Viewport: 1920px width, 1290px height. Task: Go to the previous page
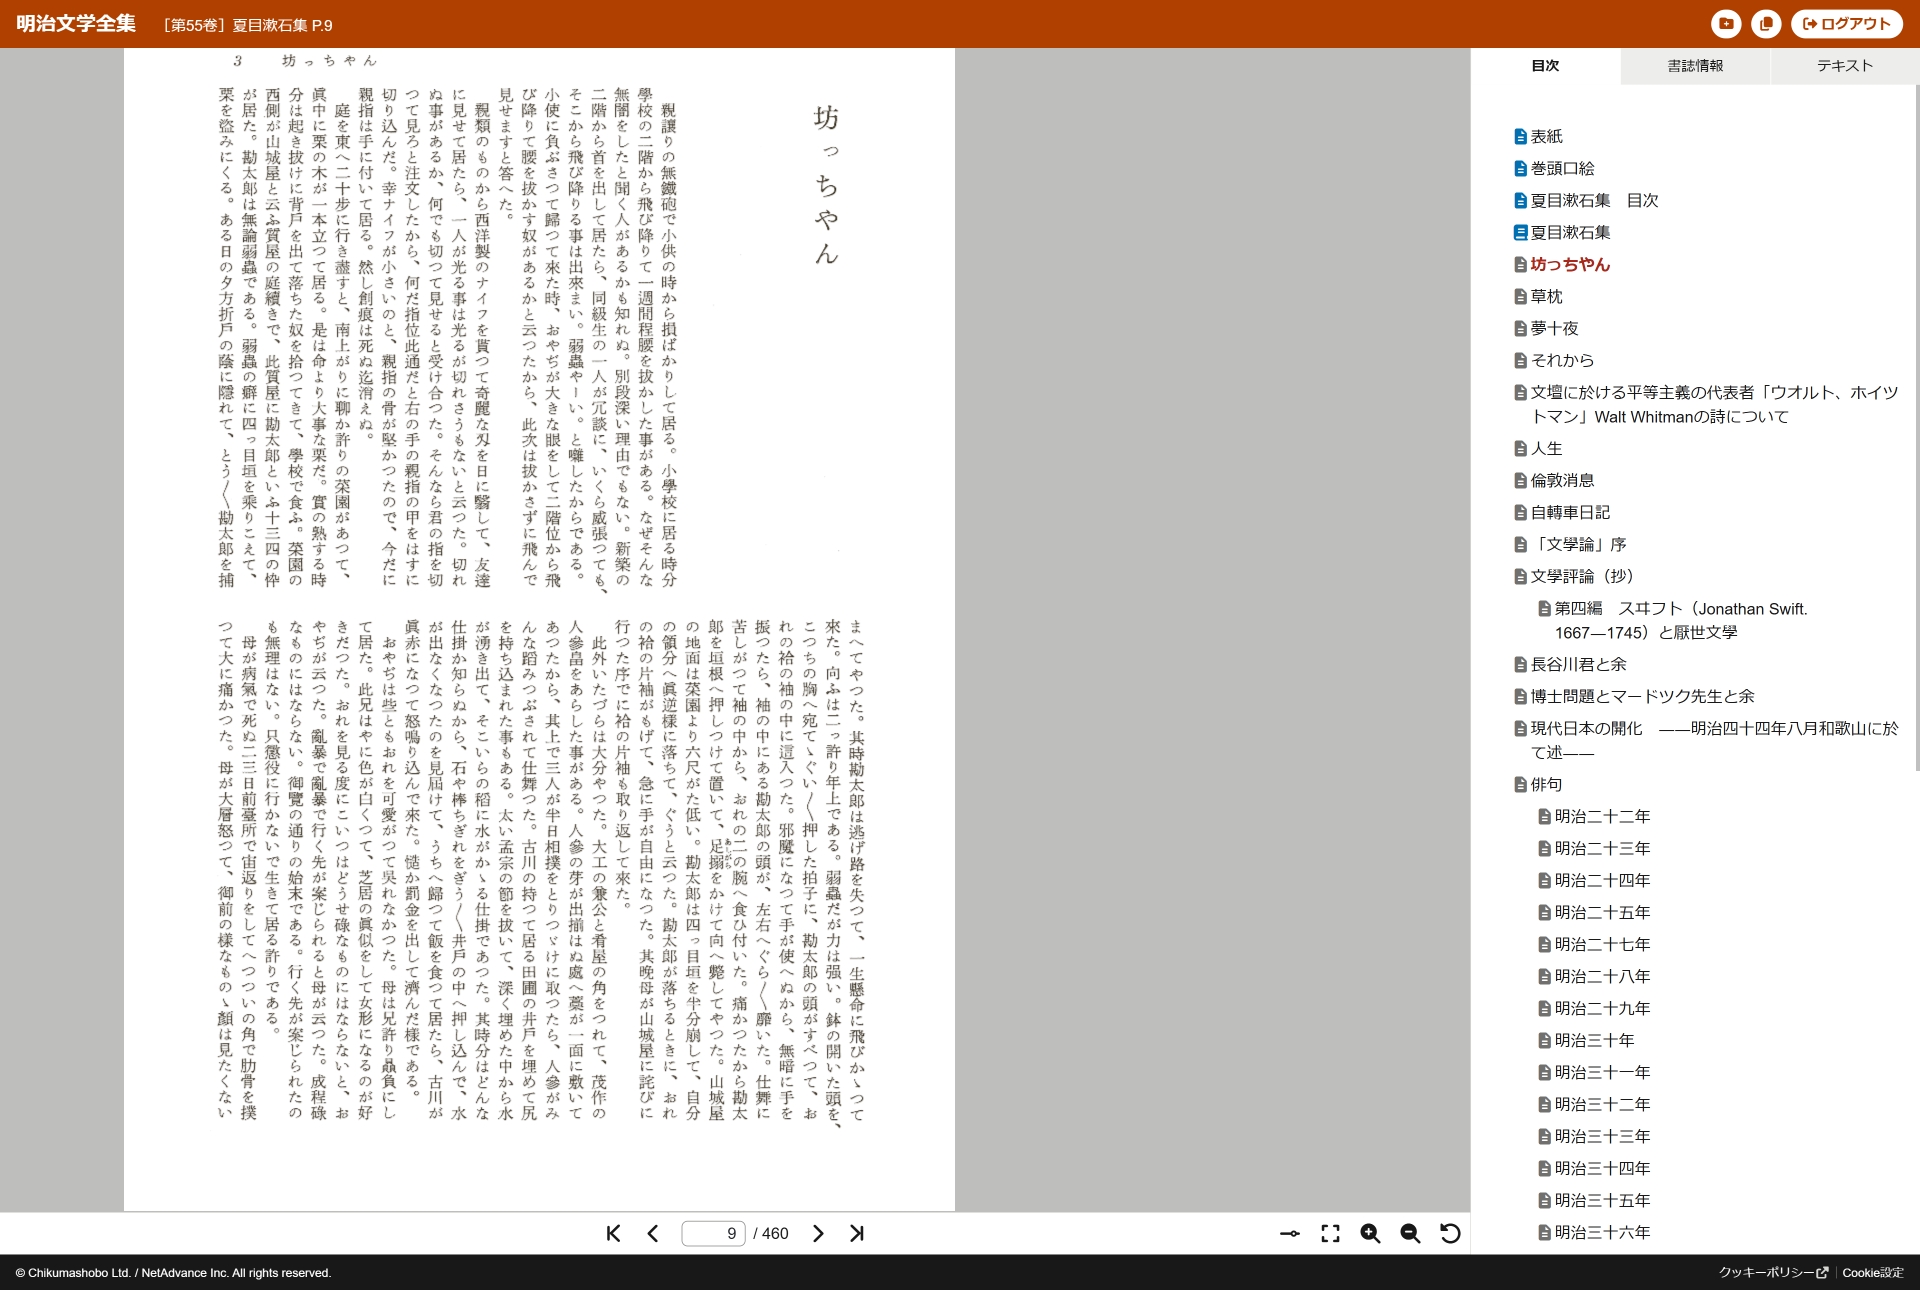[x=653, y=1233]
